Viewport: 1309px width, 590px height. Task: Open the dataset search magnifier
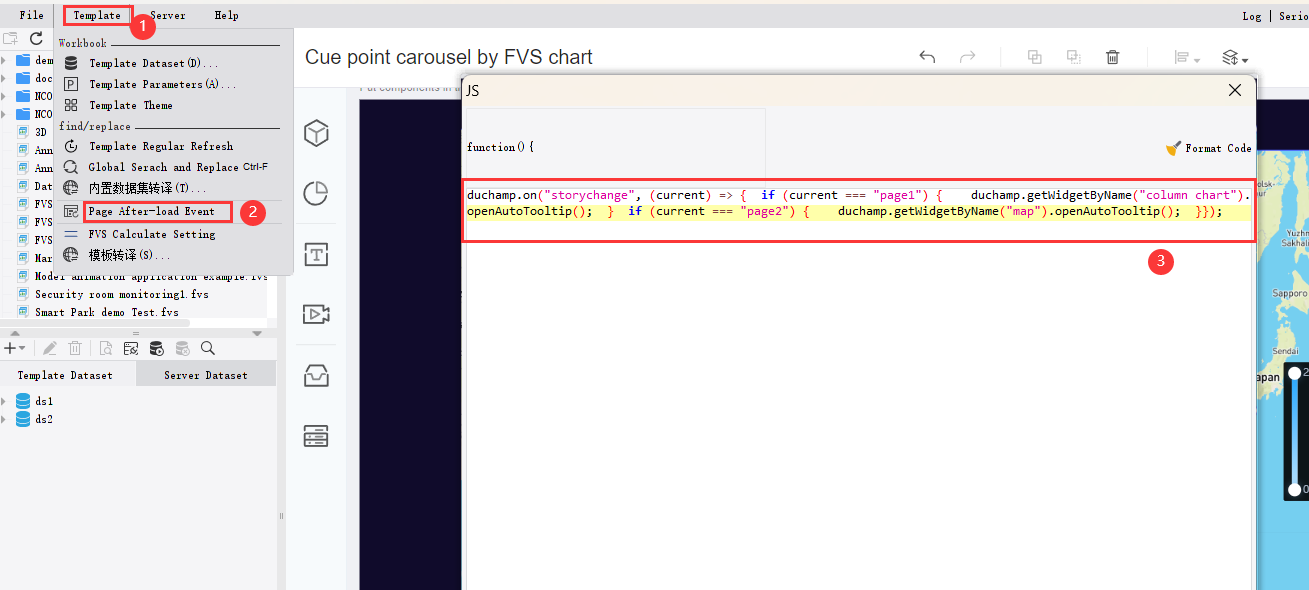coord(207,347)
